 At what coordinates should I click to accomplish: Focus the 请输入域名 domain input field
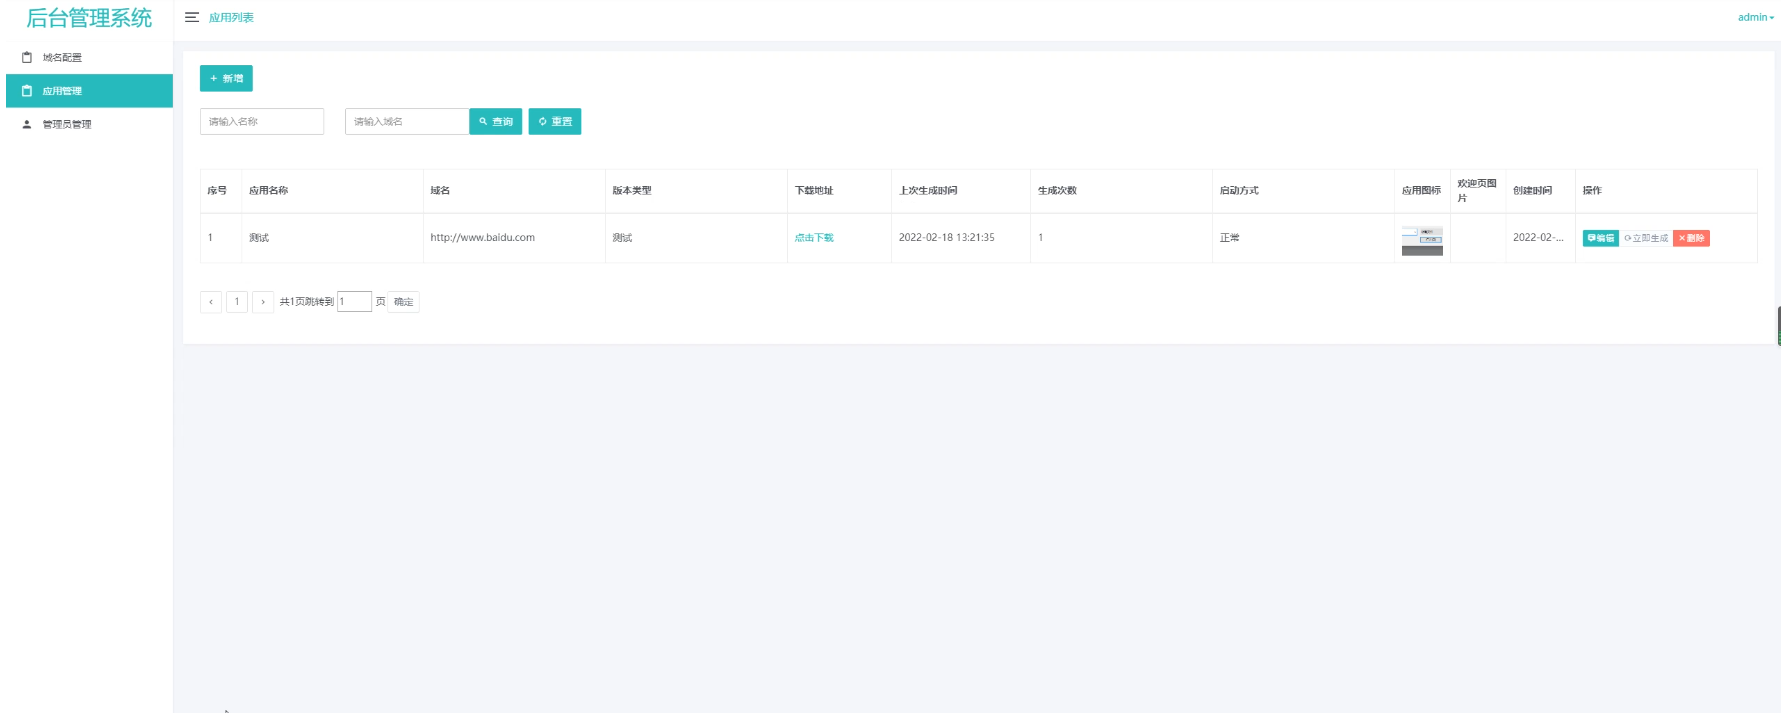[407, 122]
